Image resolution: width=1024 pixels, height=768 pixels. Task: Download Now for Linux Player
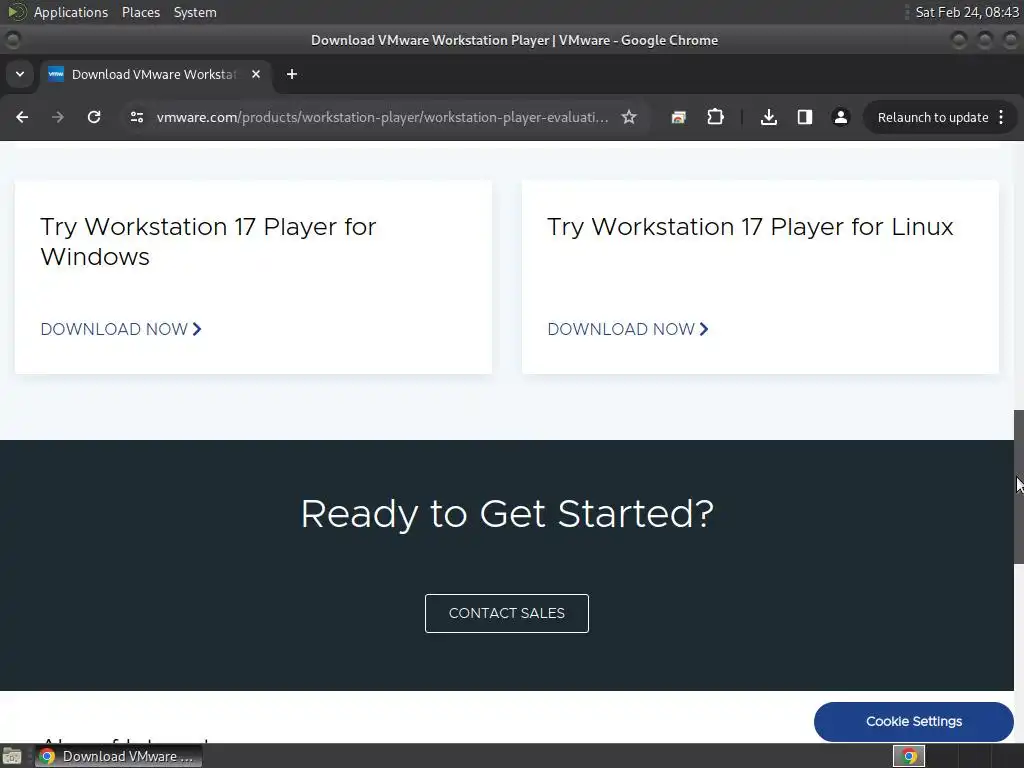(x=628, y=329)
